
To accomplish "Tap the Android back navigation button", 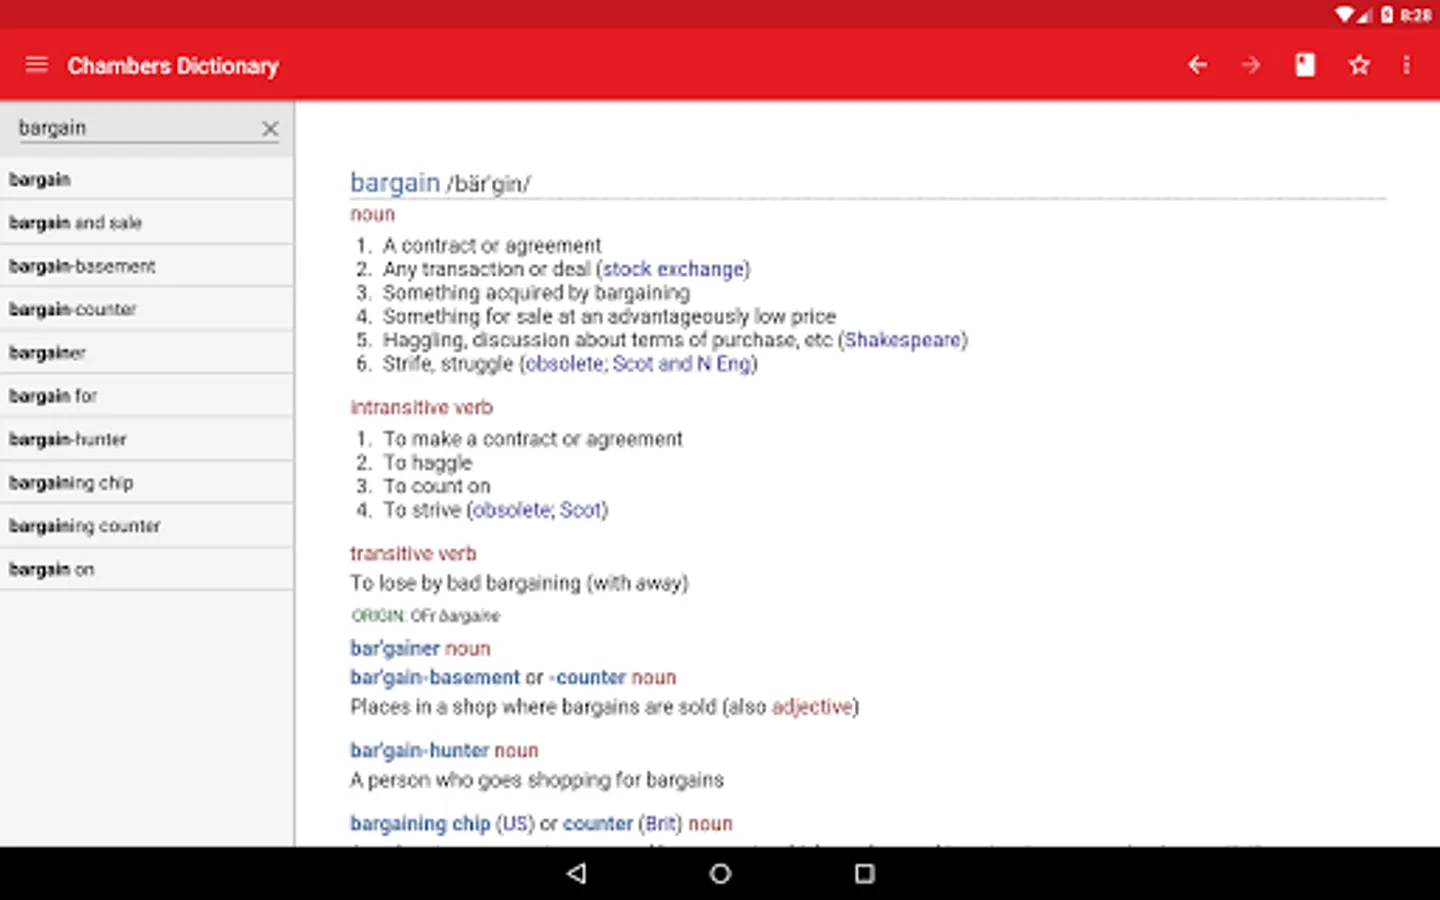I will pos(576,873).
